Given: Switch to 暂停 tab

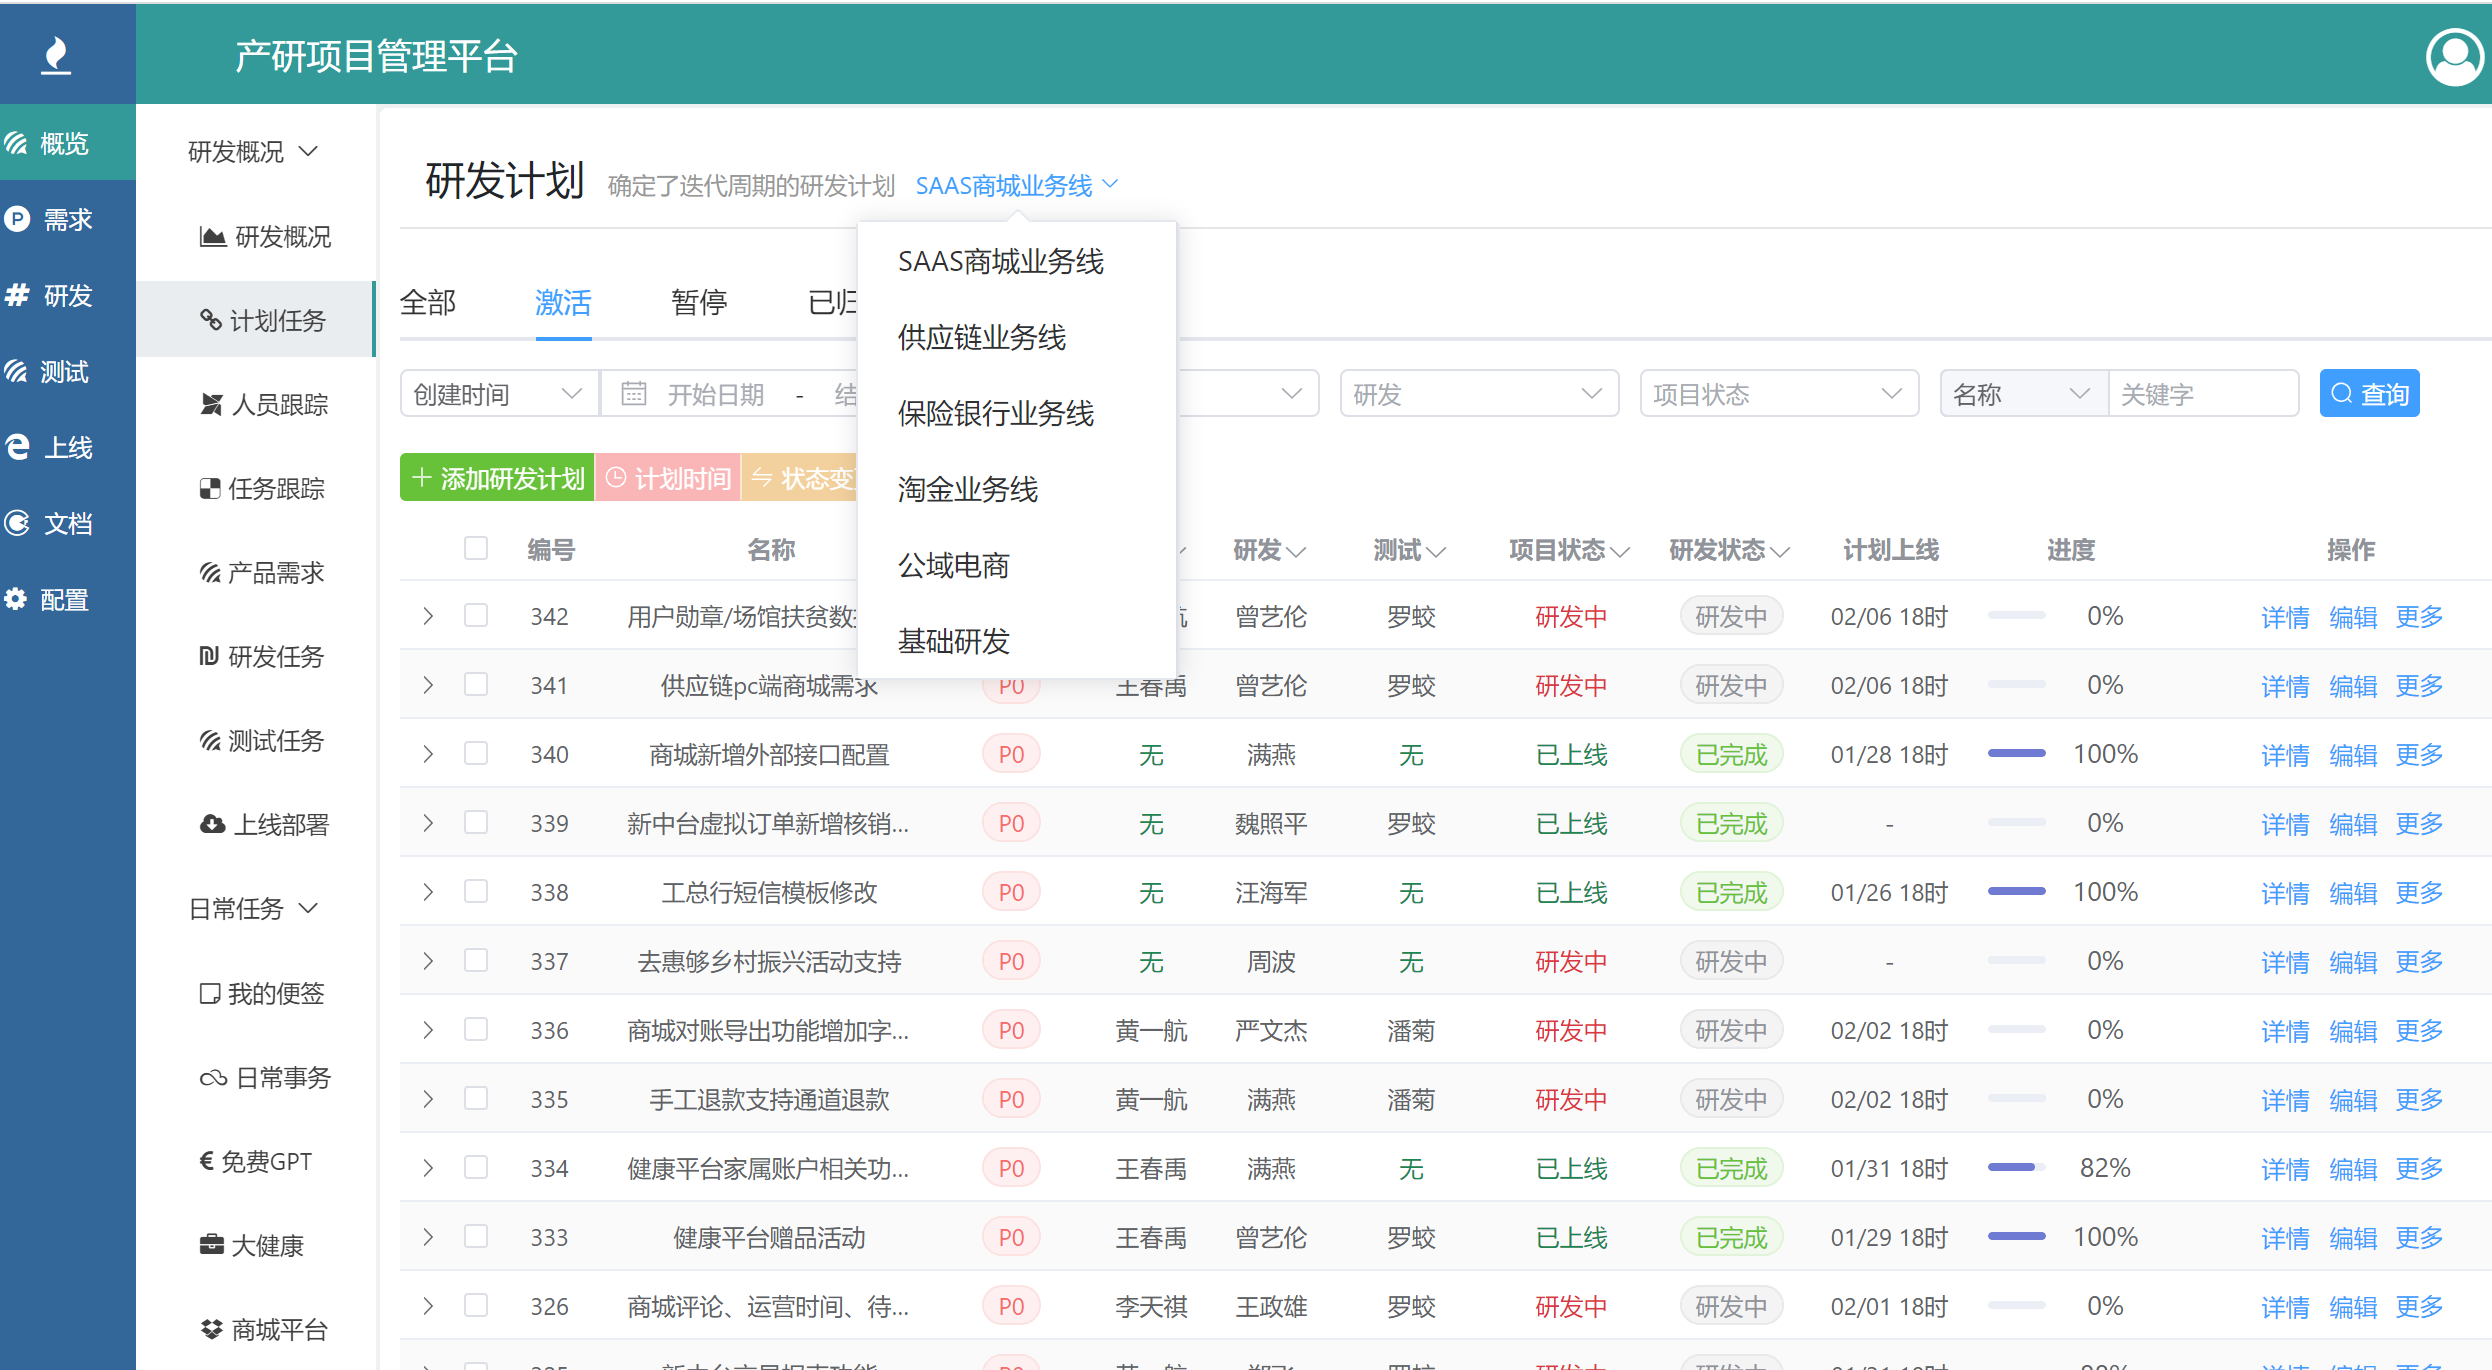Looking at the screenshot, I should 699,302.
